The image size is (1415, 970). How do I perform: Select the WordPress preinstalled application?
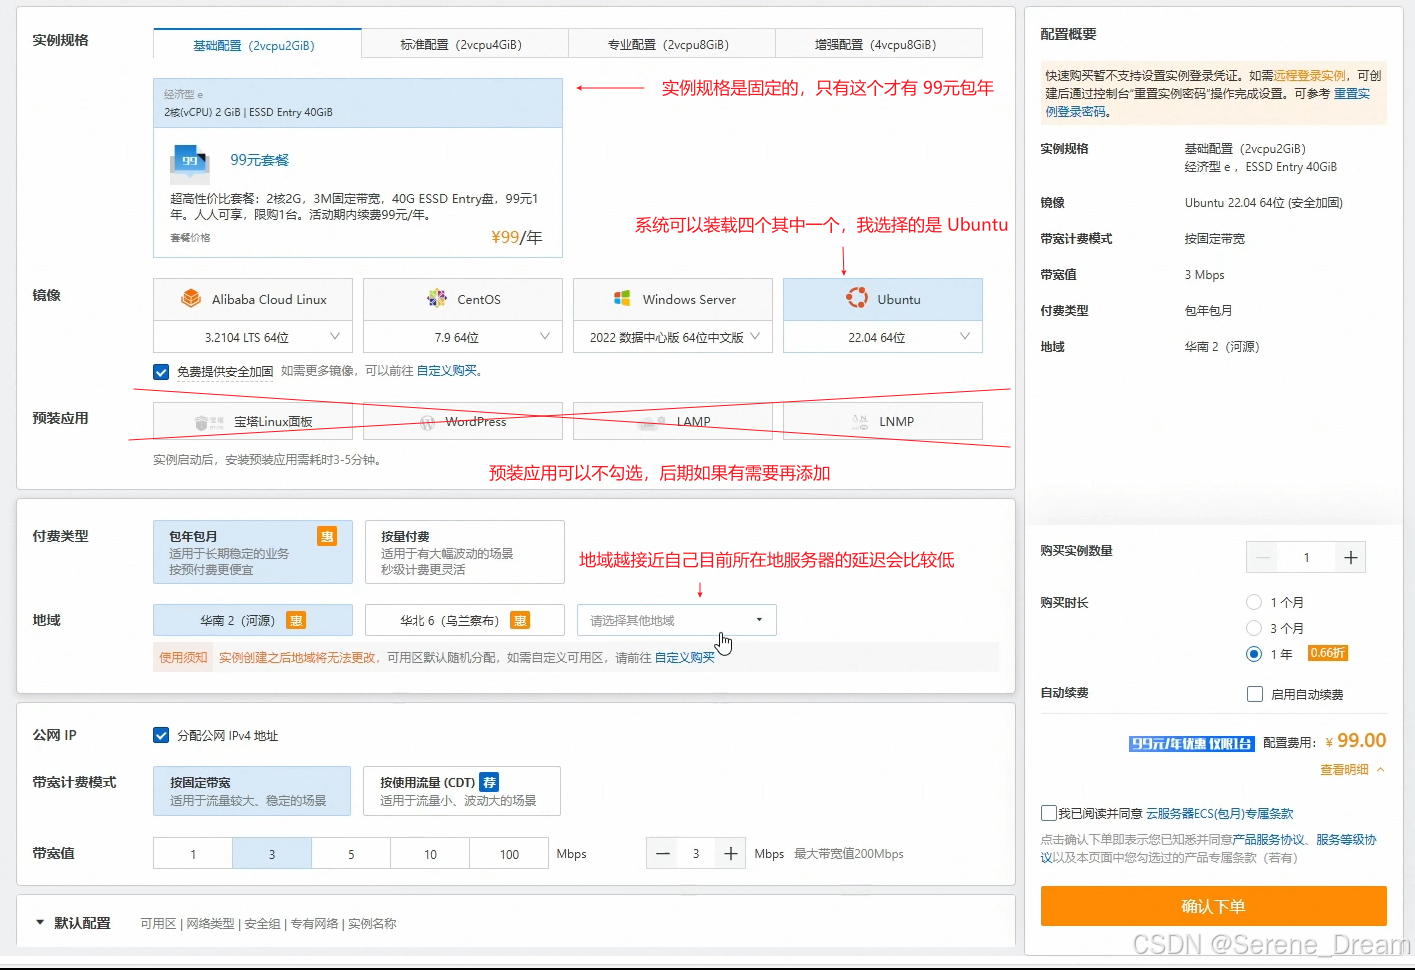pyautogui.click(x=463, y=421)
